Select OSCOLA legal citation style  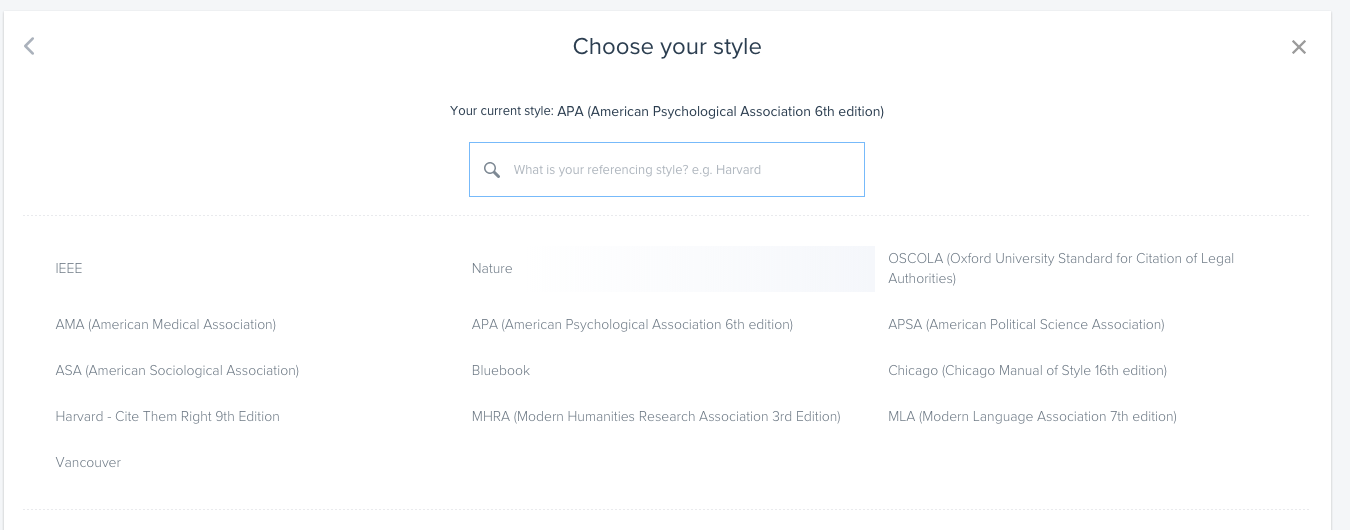[1060, 269]
